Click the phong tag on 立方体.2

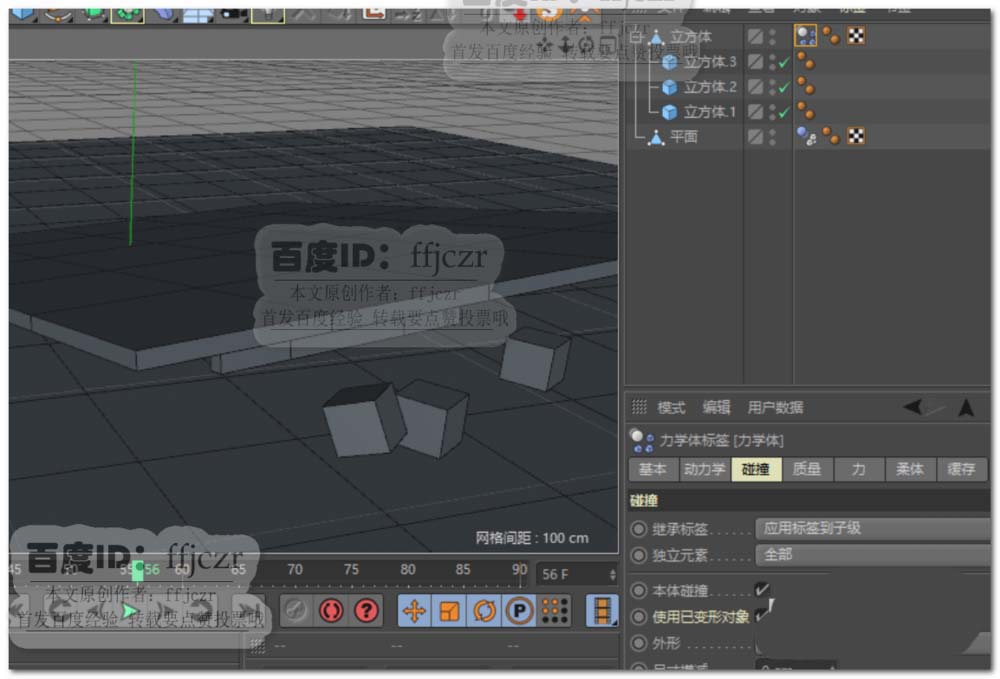pos(805,86)
